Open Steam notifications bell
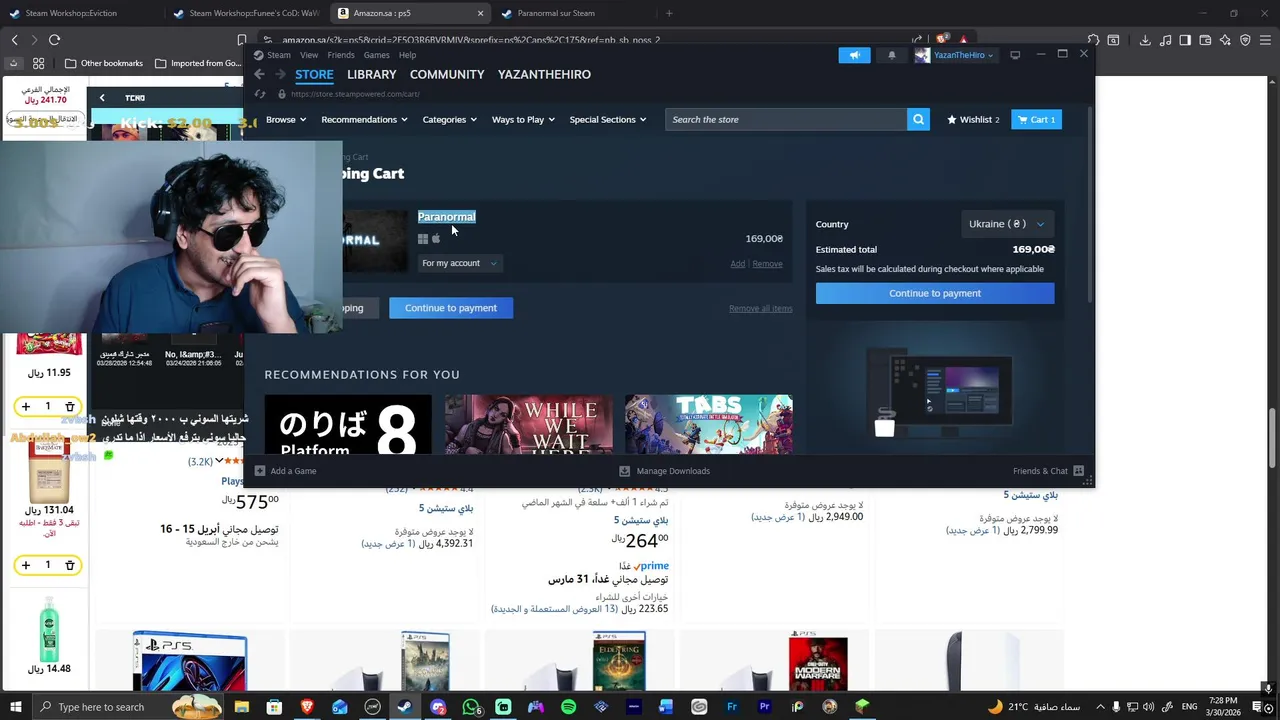This screenshot has width=1280, height=720. pyautogui.click(x=892, y=55)
